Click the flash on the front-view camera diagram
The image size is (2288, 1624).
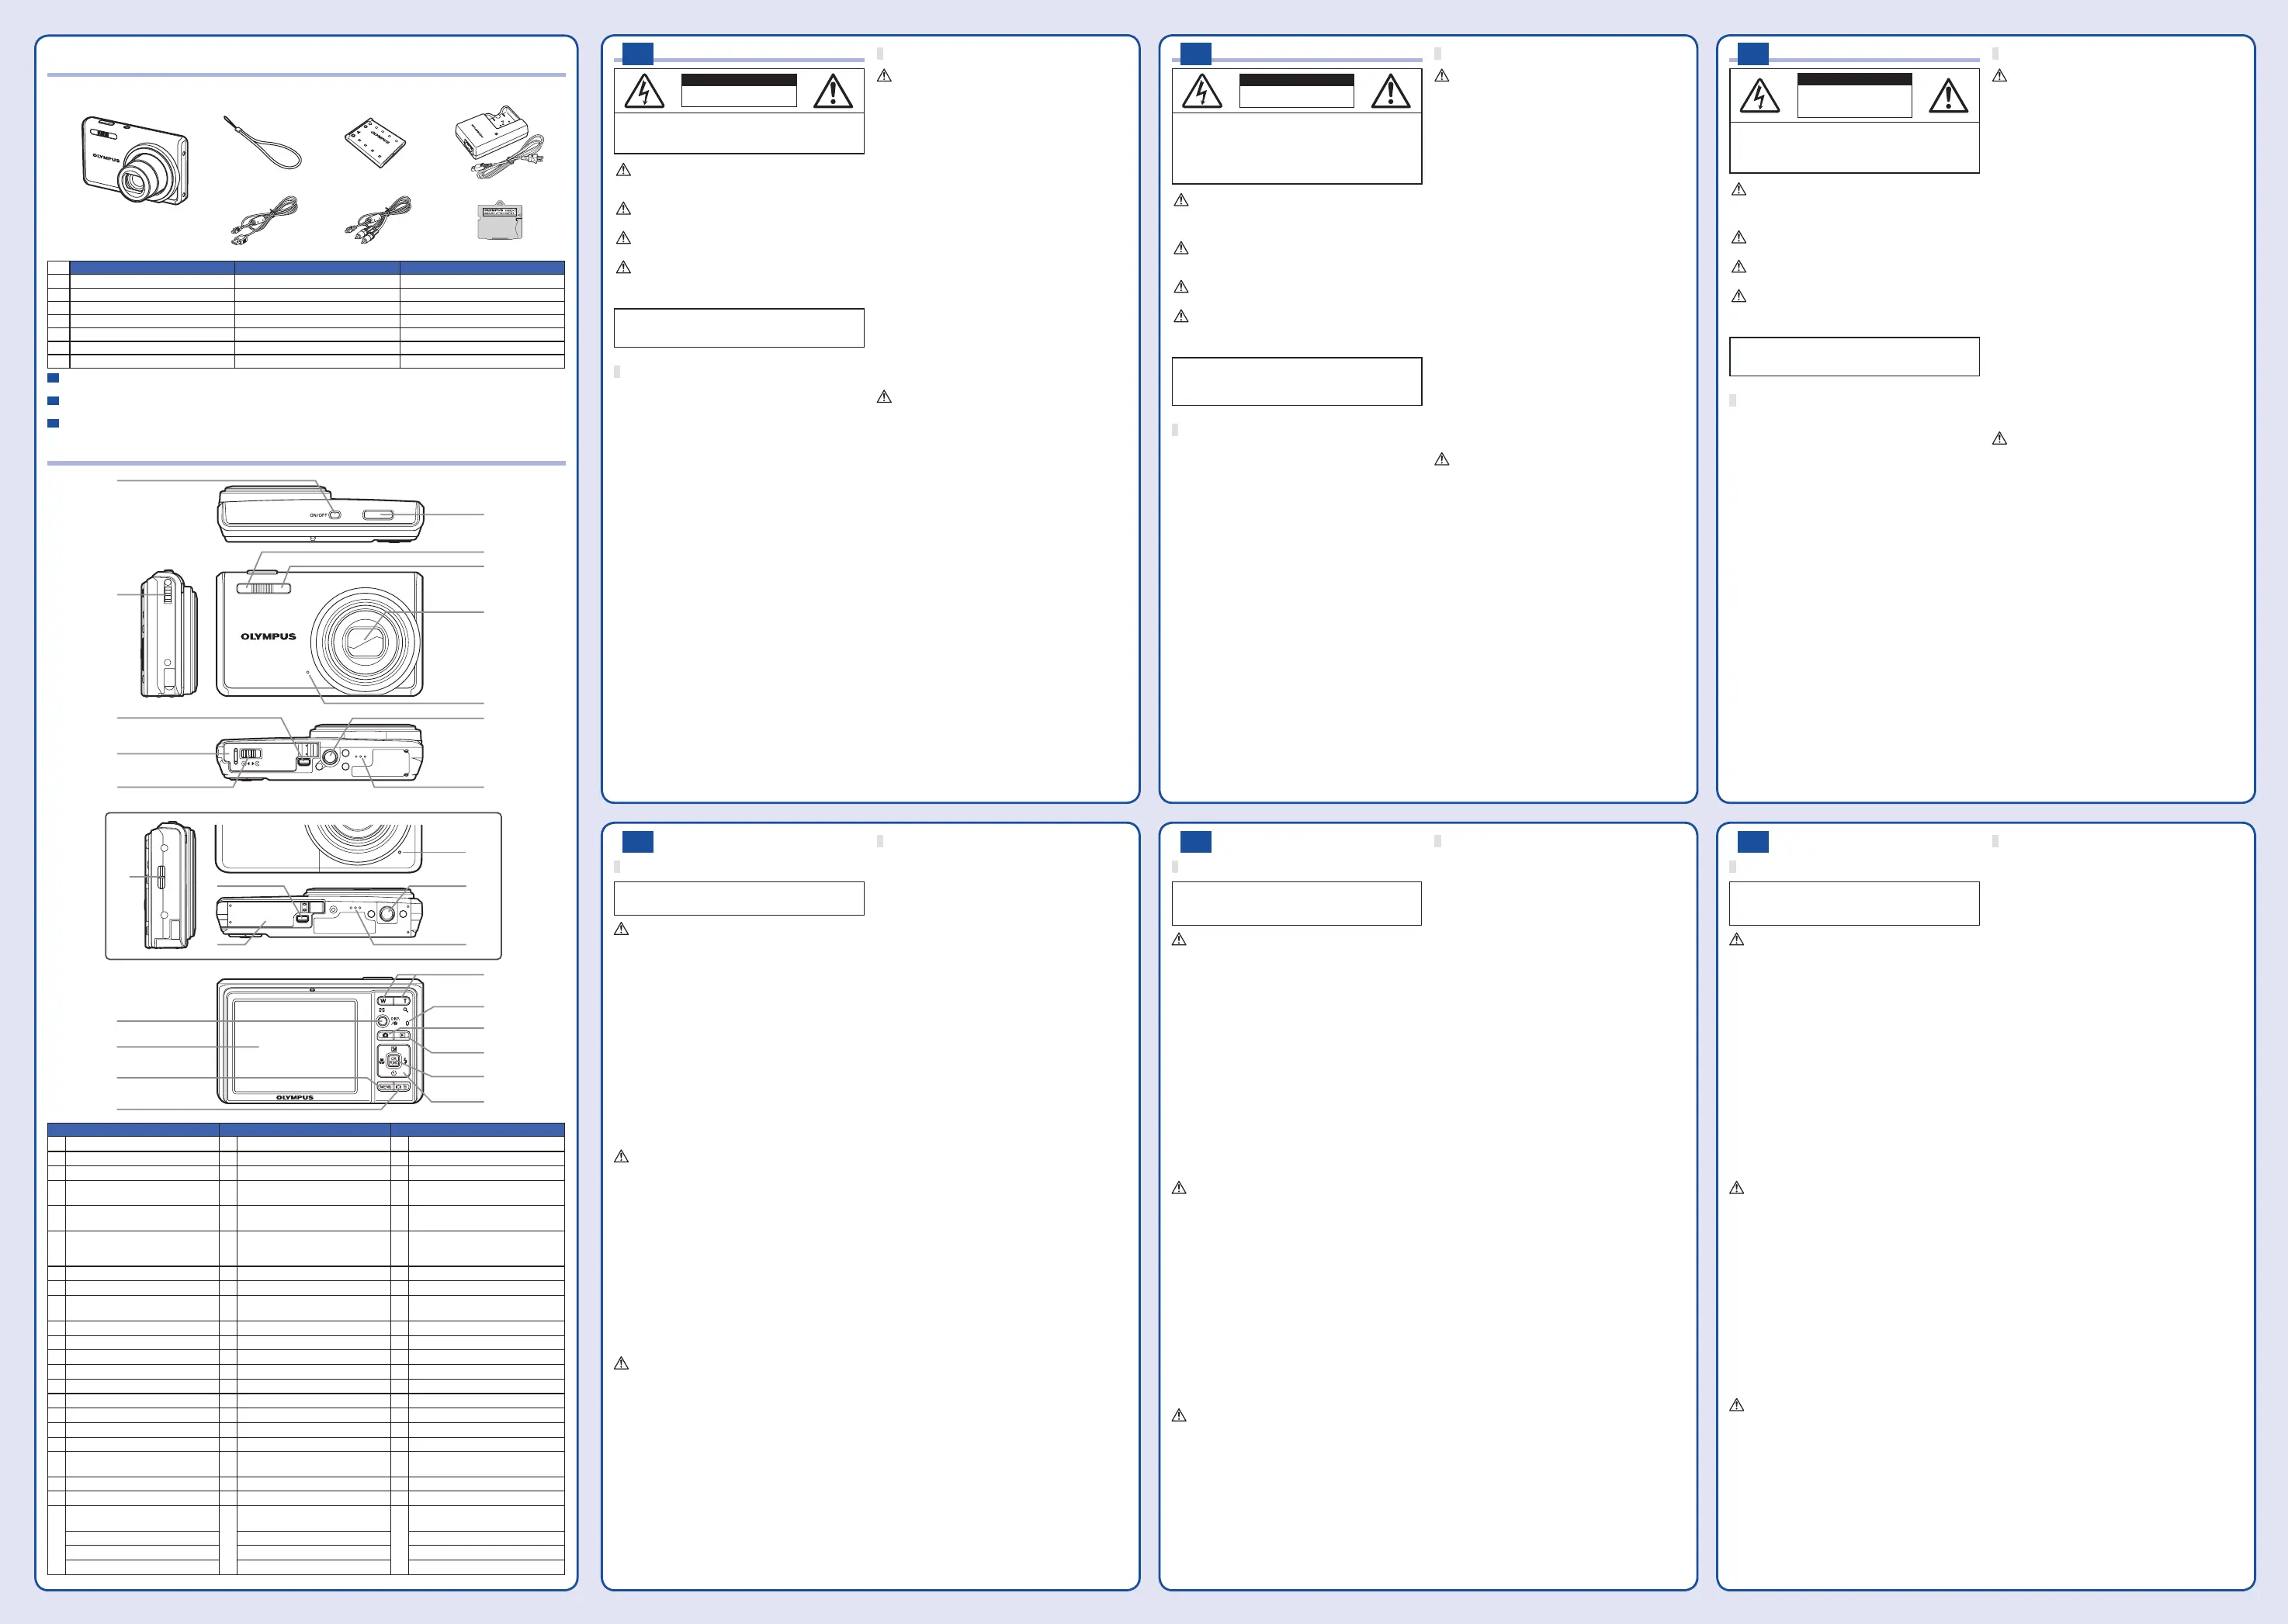[264, 588]
